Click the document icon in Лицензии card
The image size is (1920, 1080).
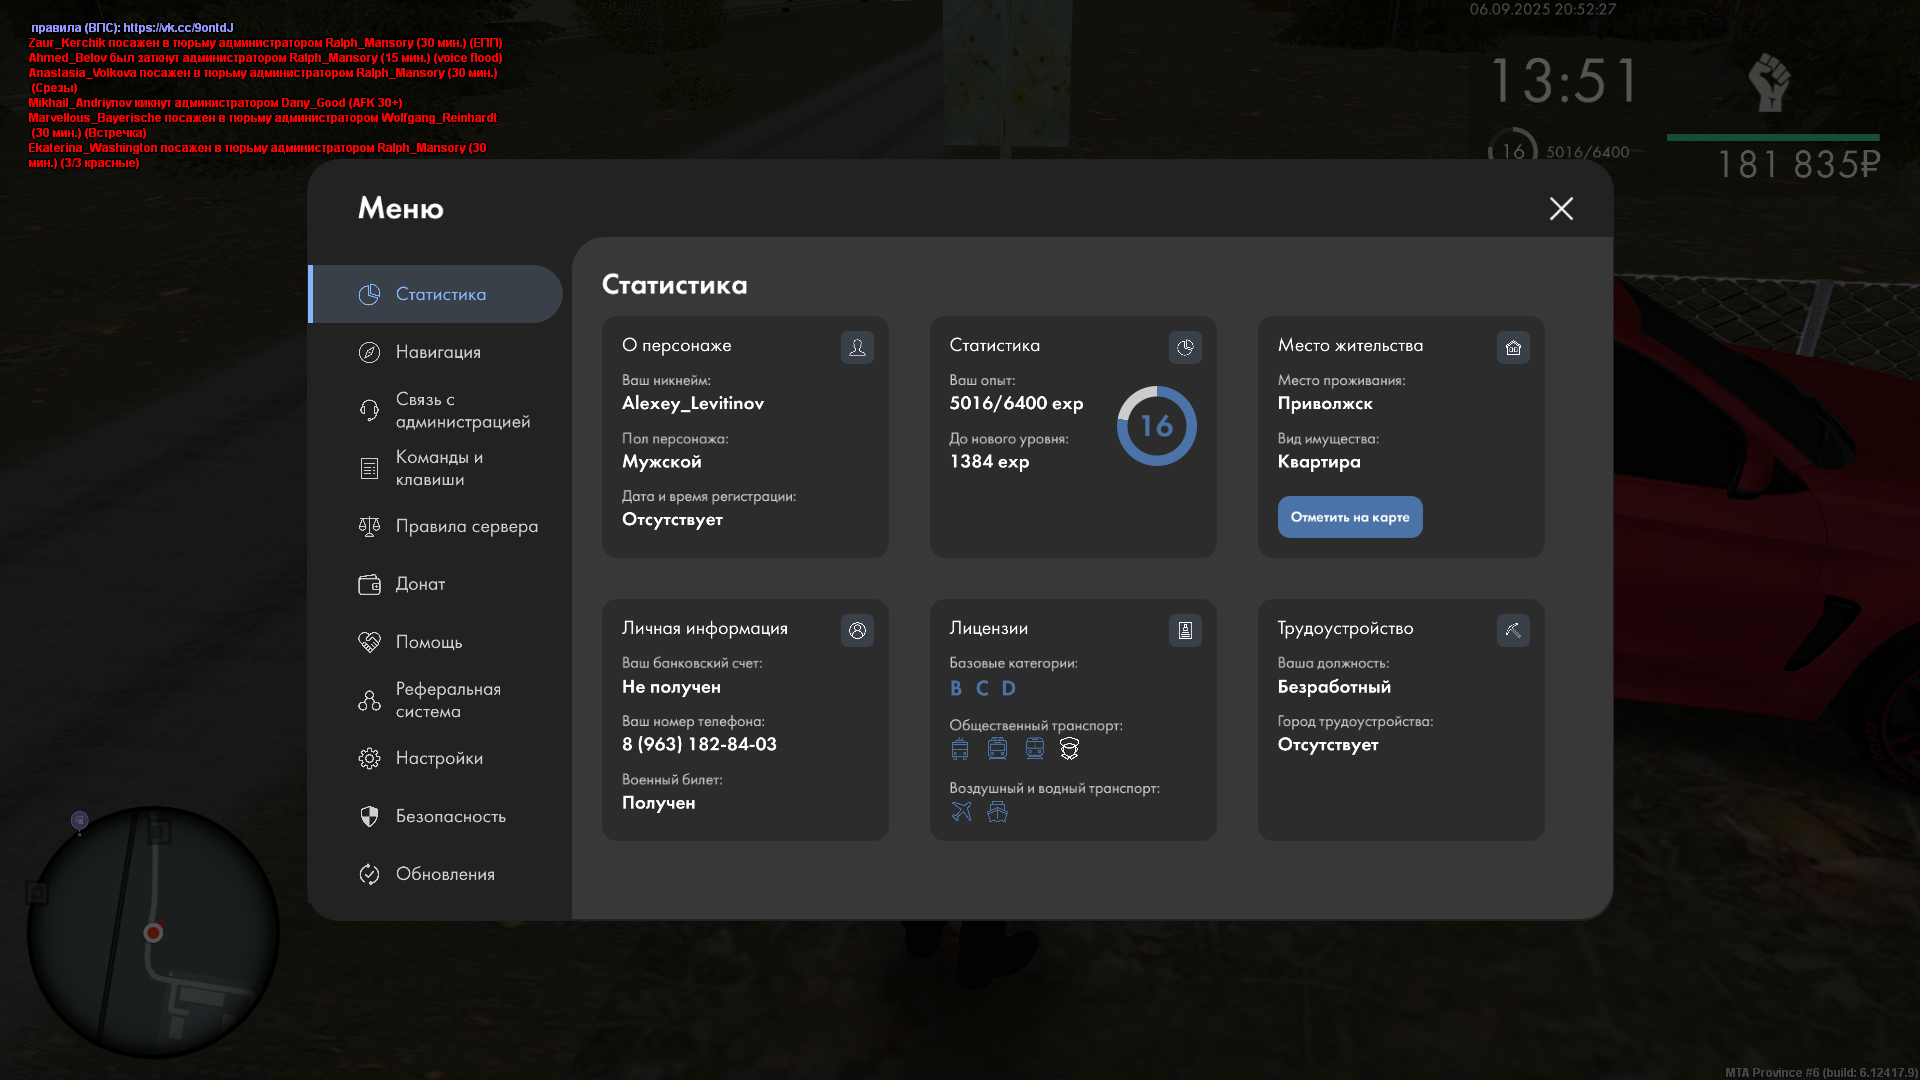pos(1185,630)
